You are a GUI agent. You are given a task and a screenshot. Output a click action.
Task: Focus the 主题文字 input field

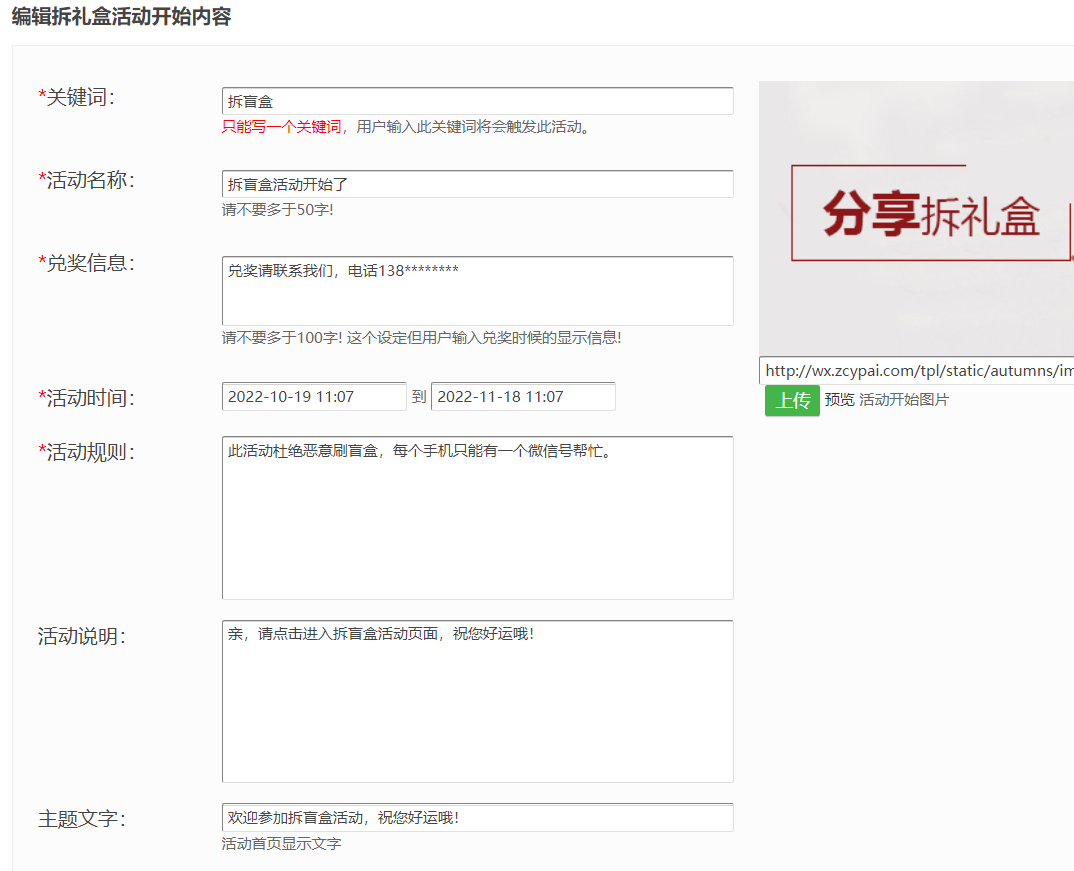tap(477, 818)
